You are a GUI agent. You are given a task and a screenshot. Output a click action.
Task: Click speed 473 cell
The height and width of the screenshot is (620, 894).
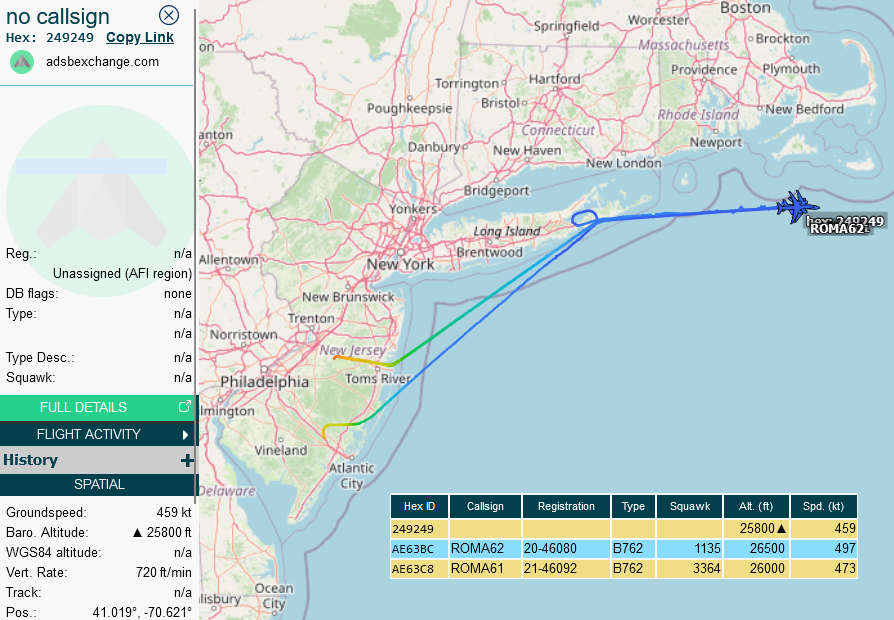point(823,569)
